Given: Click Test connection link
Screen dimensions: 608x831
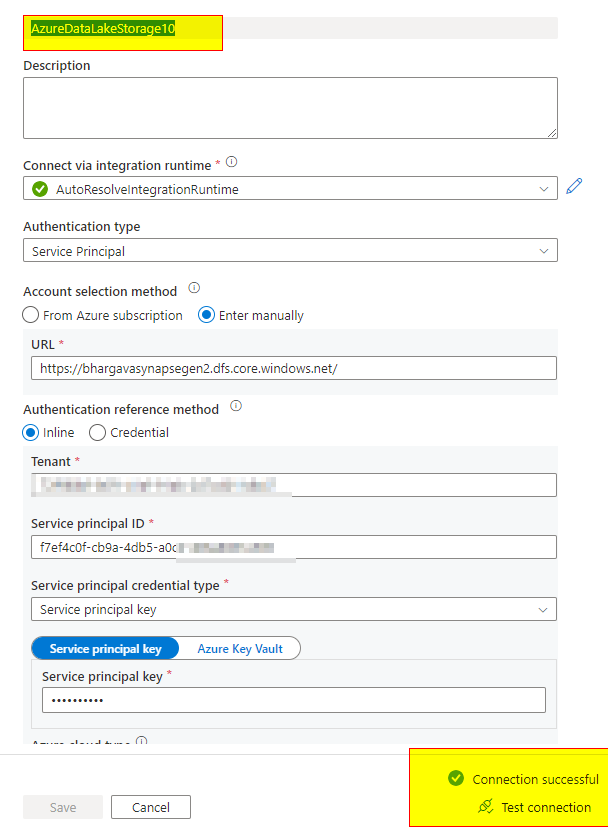Looking at the screenshot, I should click(546, 807).
